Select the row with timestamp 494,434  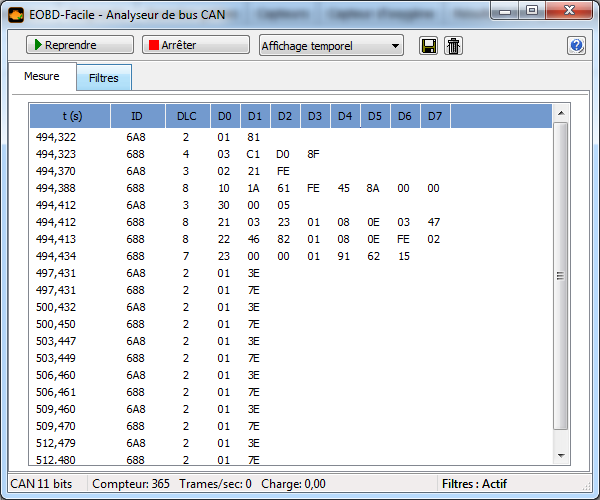click(290, 256)
